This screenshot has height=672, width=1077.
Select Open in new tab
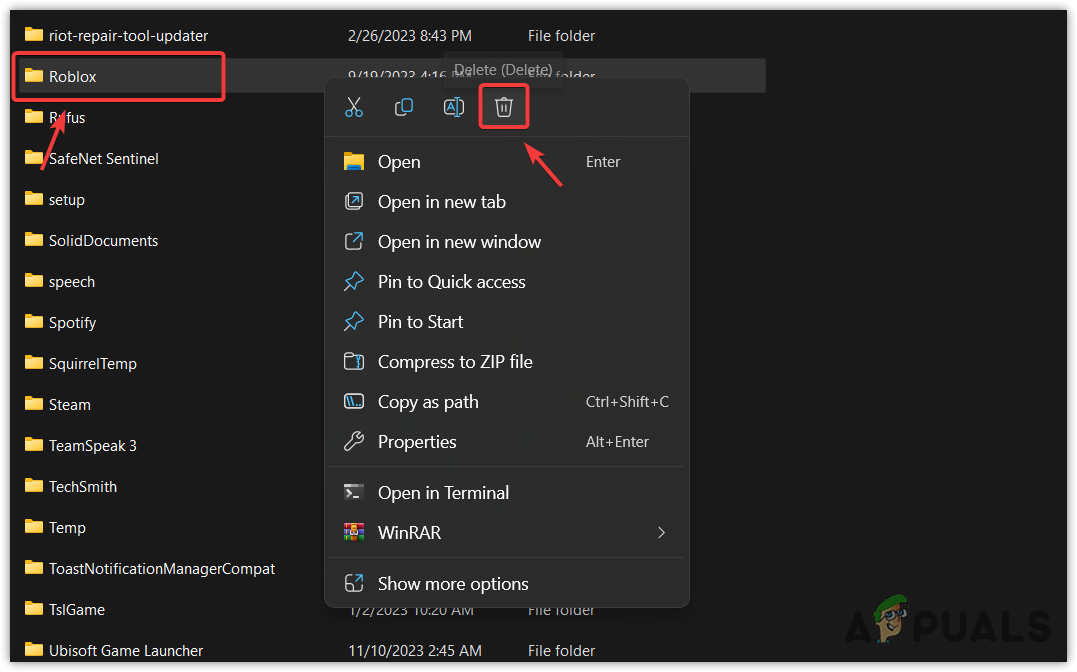[441, 202]
